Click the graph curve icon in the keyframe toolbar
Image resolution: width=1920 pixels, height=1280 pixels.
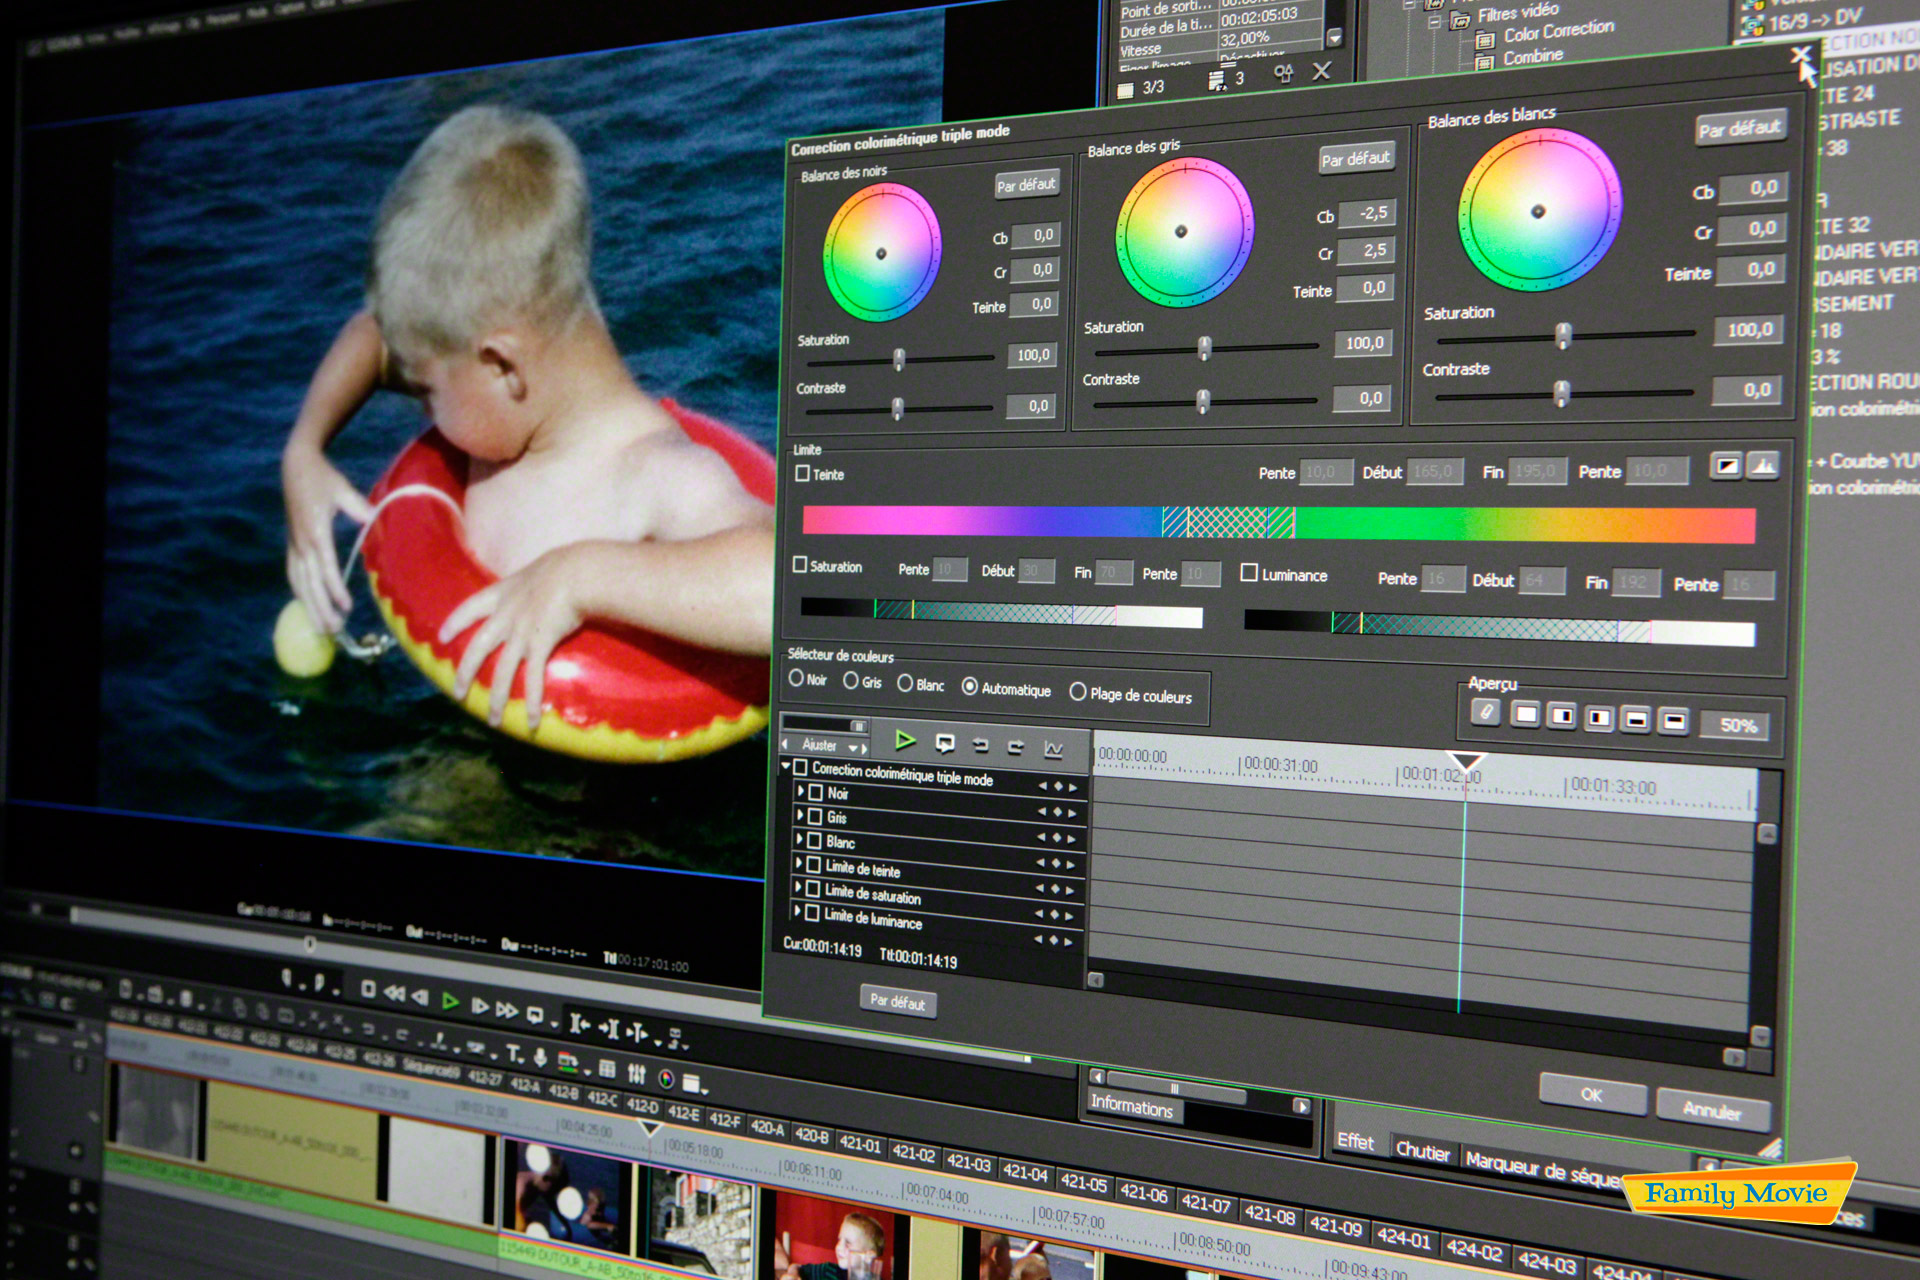(x=1053, y=749)
